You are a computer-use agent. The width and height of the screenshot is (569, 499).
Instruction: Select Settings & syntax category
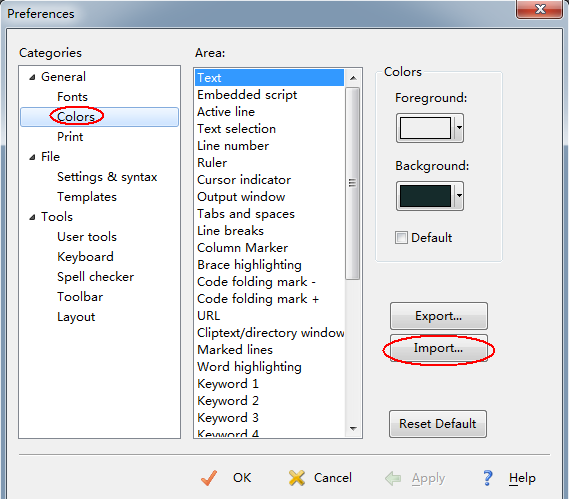107,177
